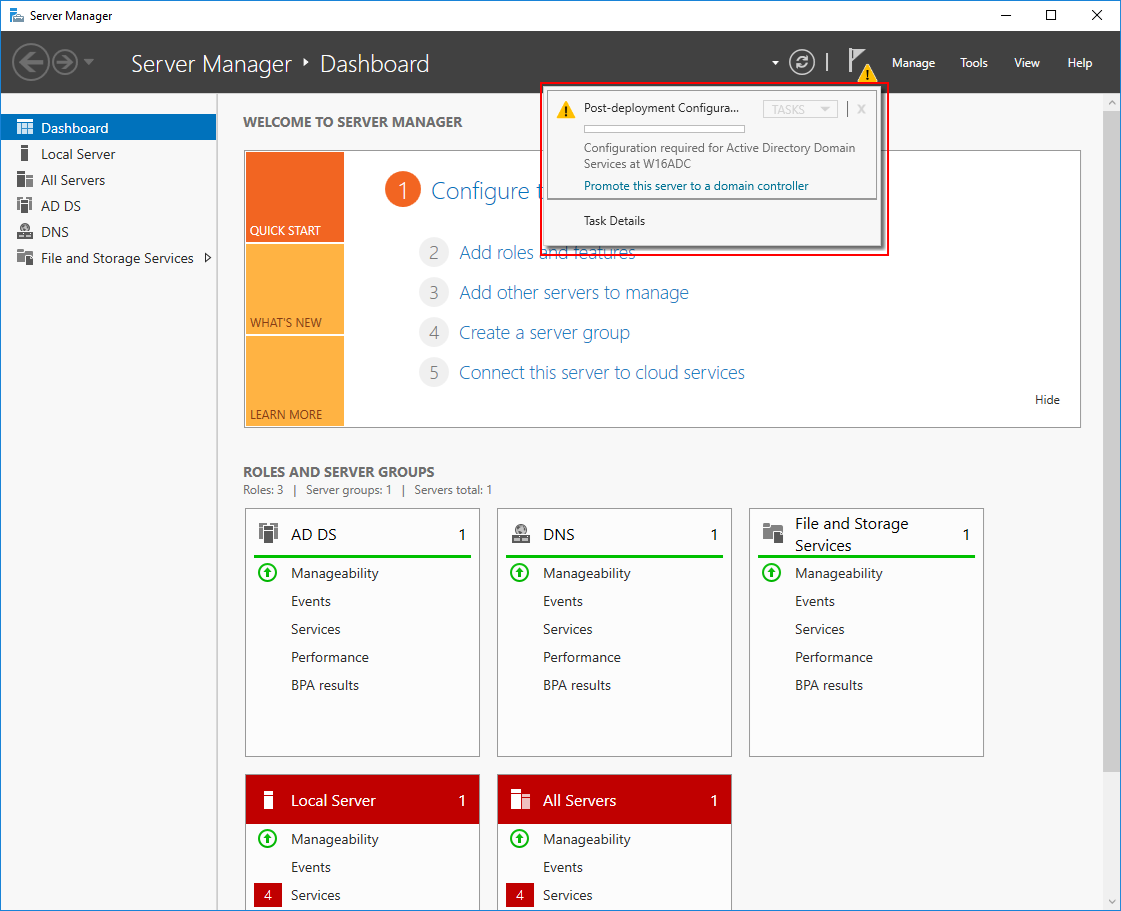Open Task Details in the notification popup
The width and height of the screenshot is (1121, 911).
pos(614,221)
